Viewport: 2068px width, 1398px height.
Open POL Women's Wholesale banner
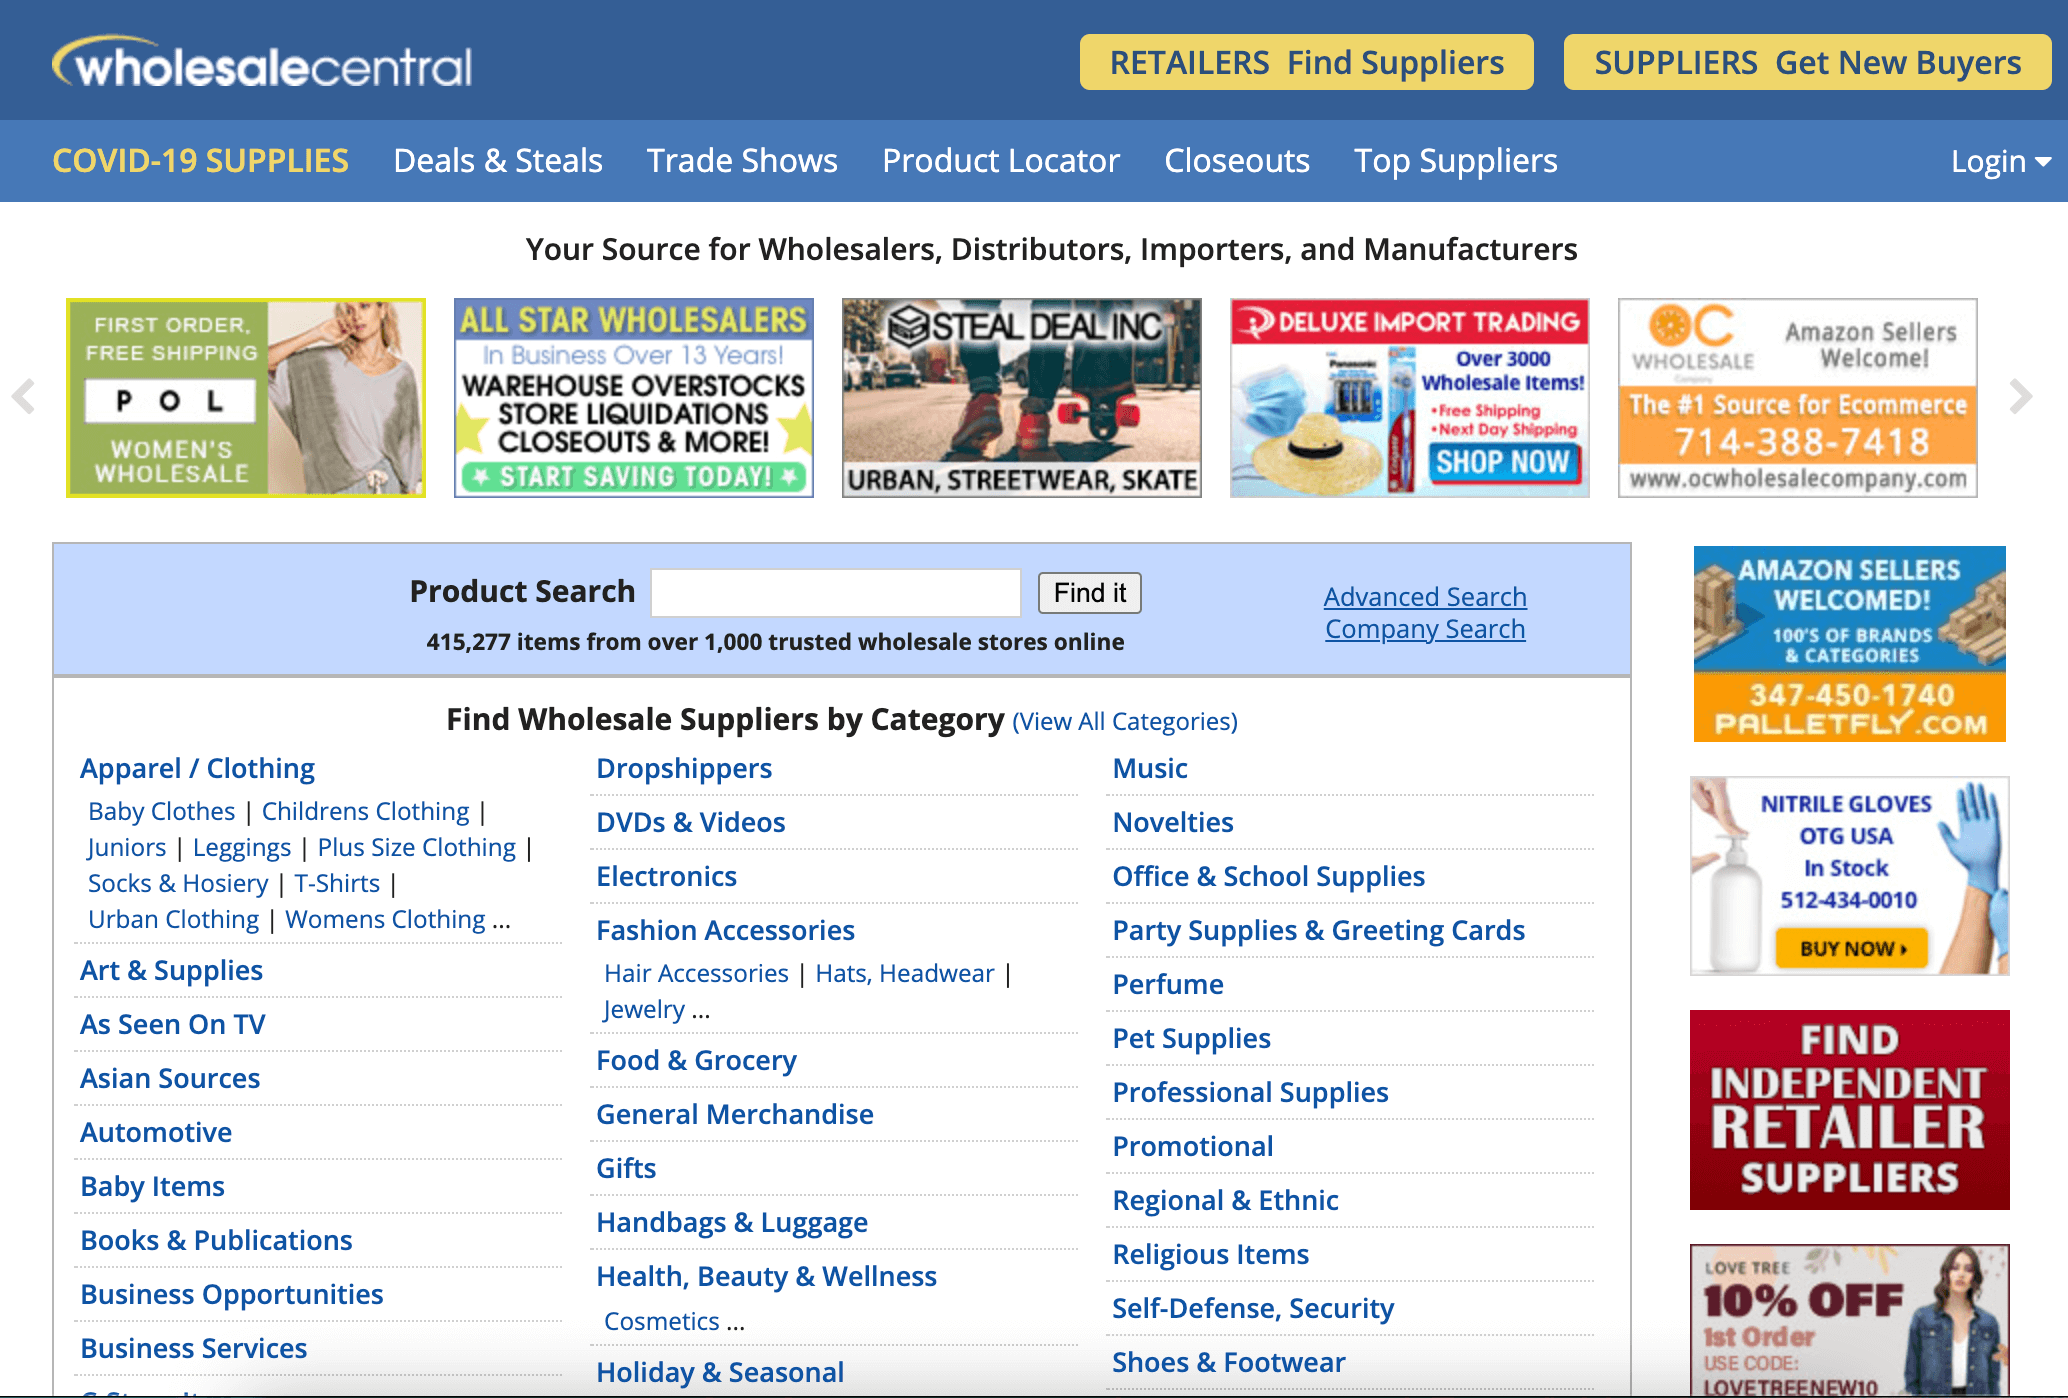(x=246, y=397)
